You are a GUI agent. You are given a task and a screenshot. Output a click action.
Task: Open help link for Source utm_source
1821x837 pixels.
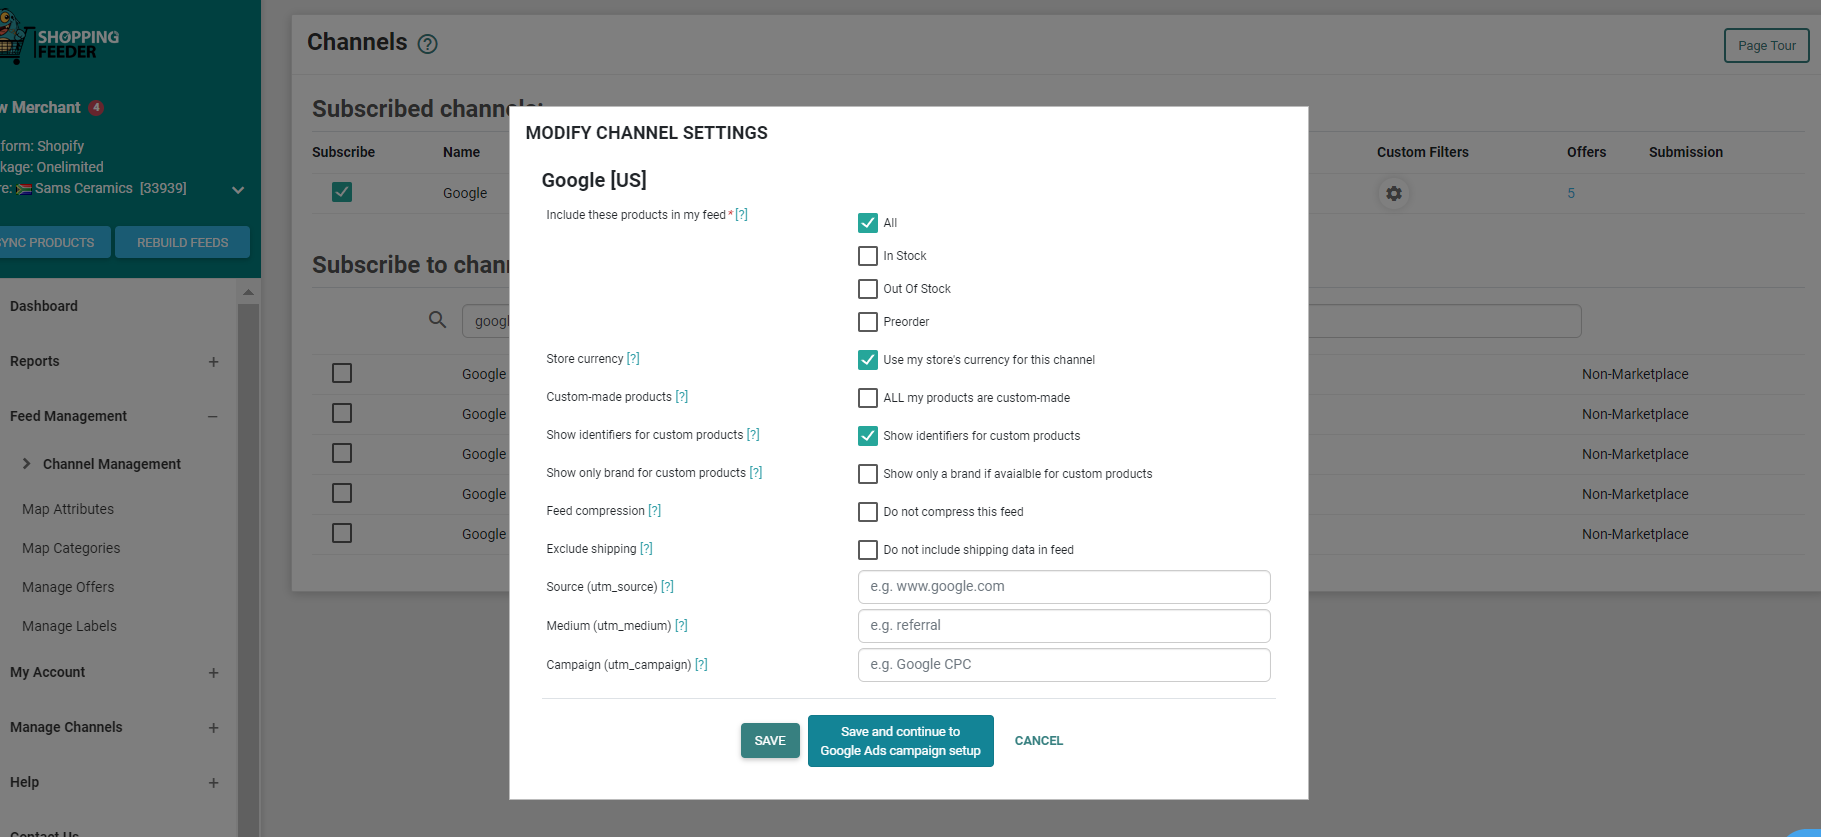(667, 587)
